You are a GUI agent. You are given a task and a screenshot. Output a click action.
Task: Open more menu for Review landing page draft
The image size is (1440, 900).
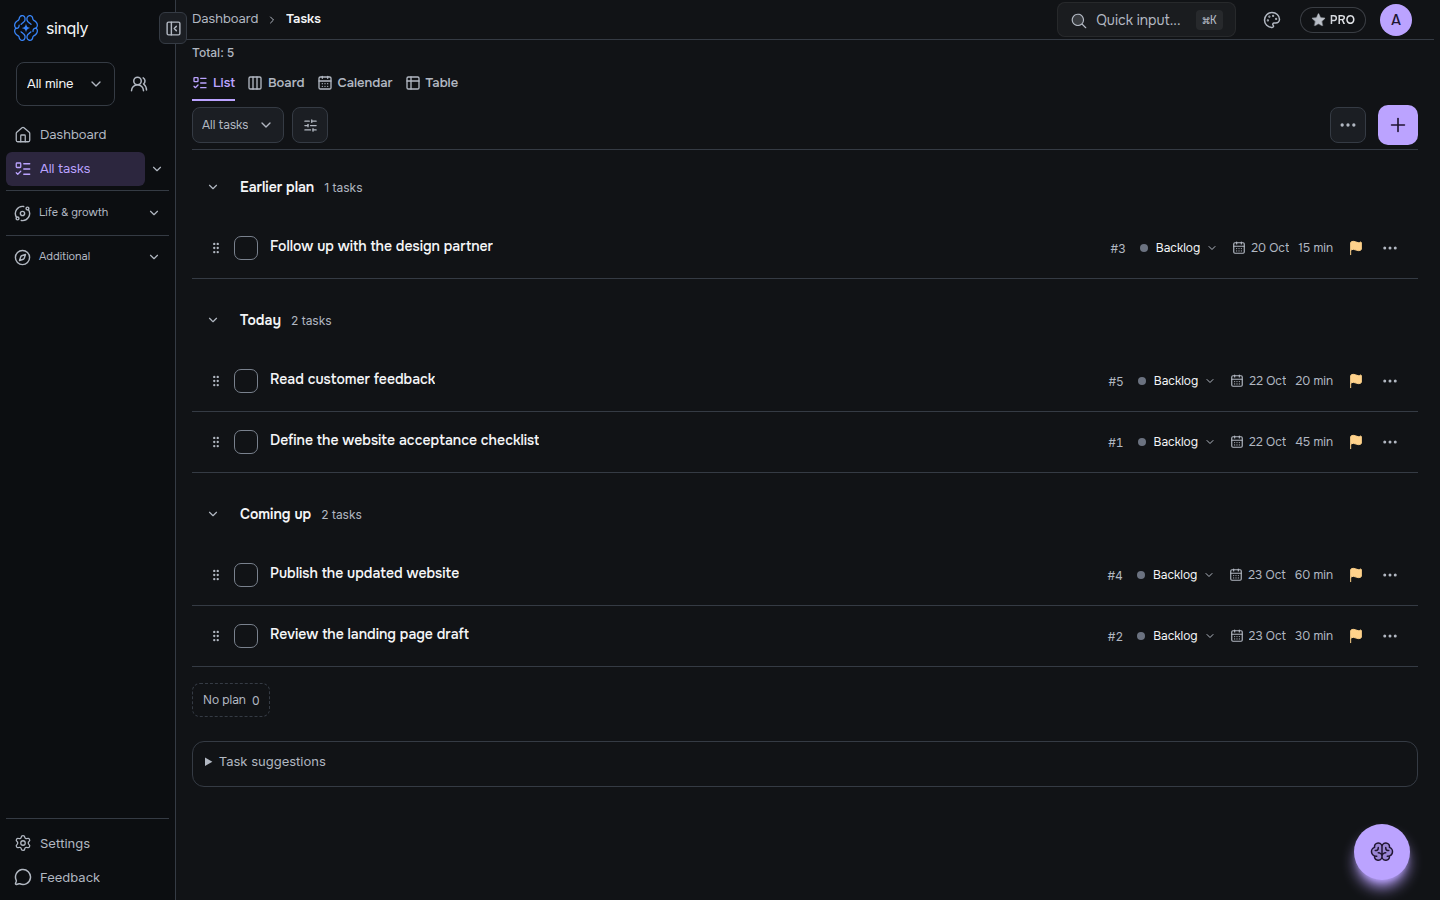(x=1390, y=636)
